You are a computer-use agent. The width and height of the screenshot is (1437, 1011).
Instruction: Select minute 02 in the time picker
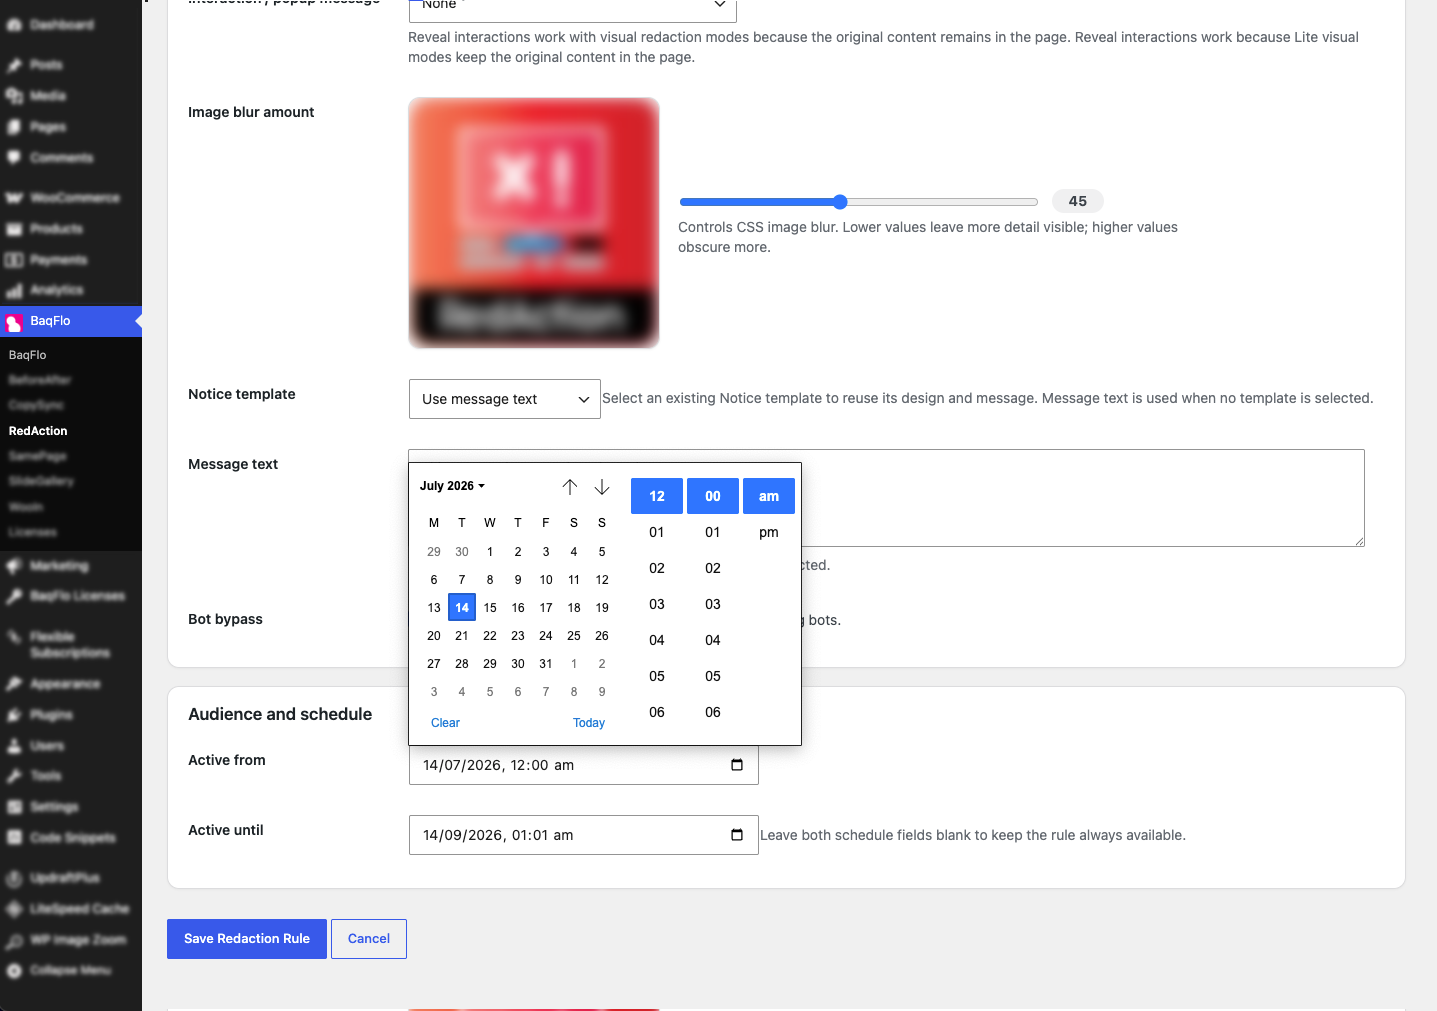[x=713, y=568]
